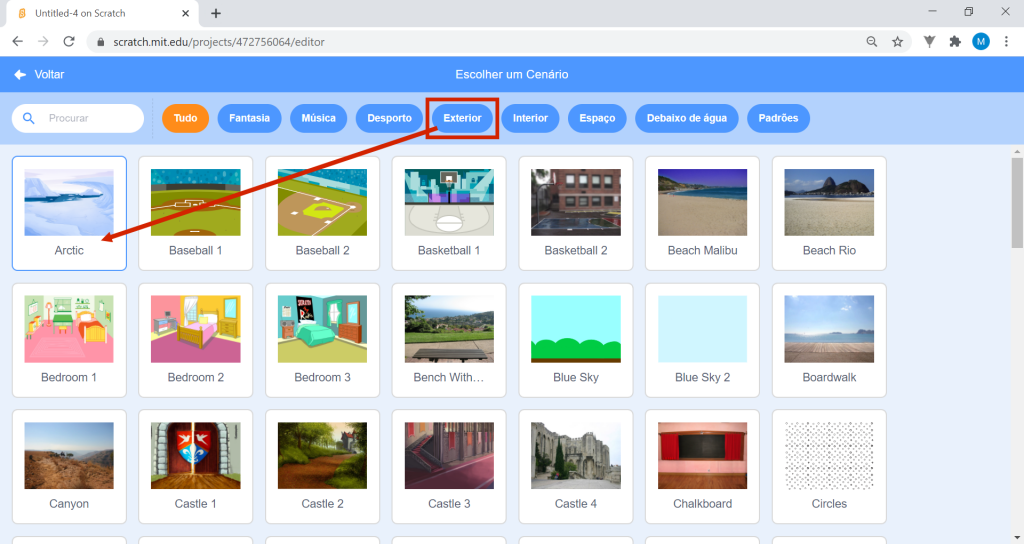Choose the Baseball 2 backdrop
The image size is (1024, 544).
(323, 213)
